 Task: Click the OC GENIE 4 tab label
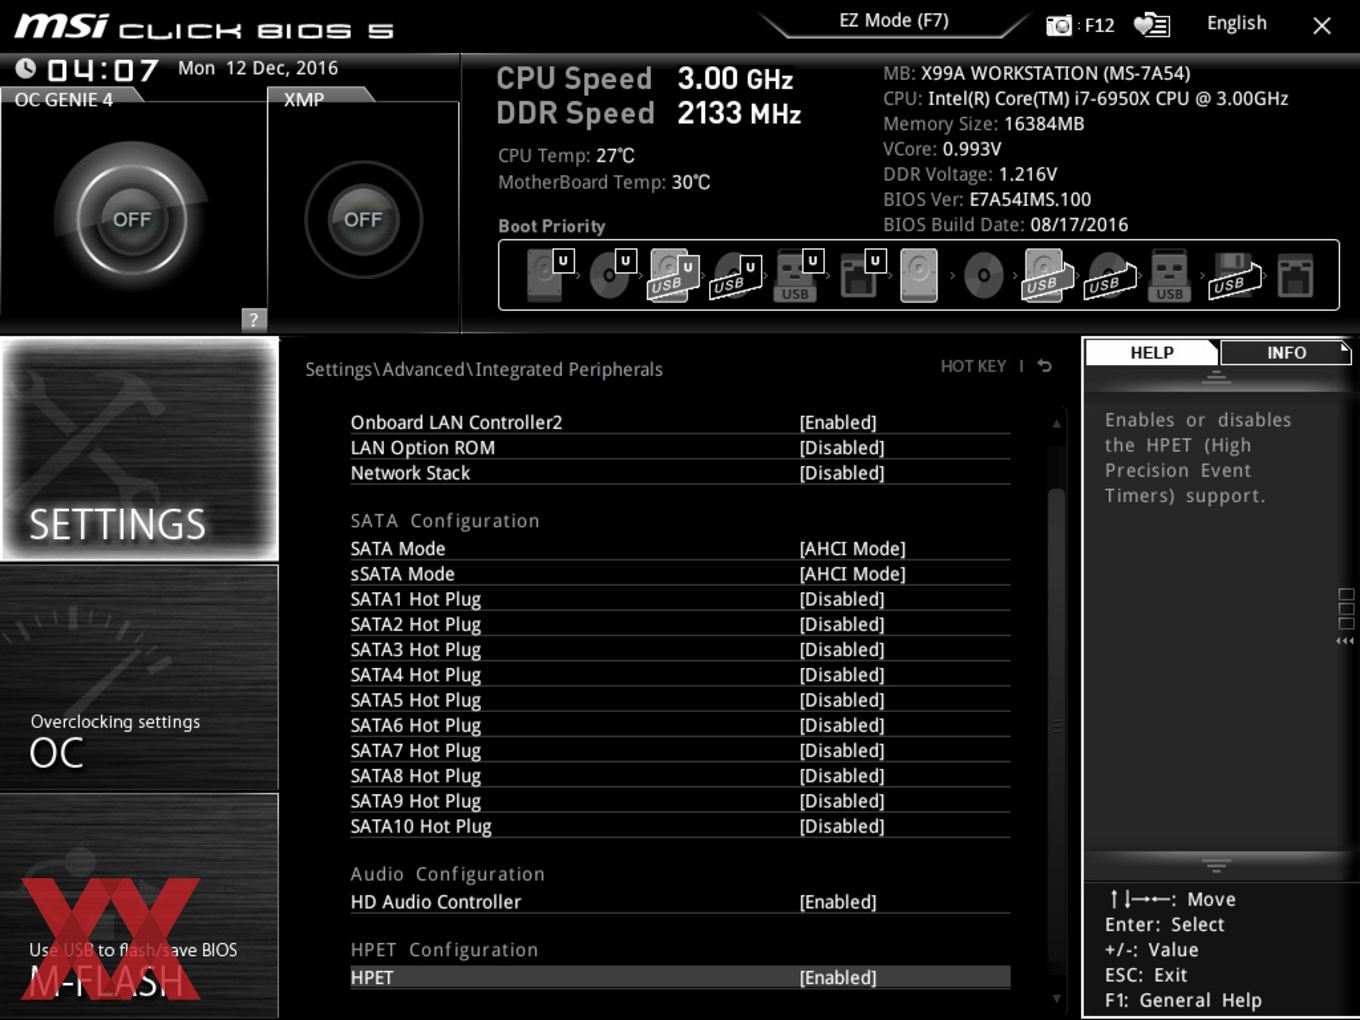tap(64, 99)
